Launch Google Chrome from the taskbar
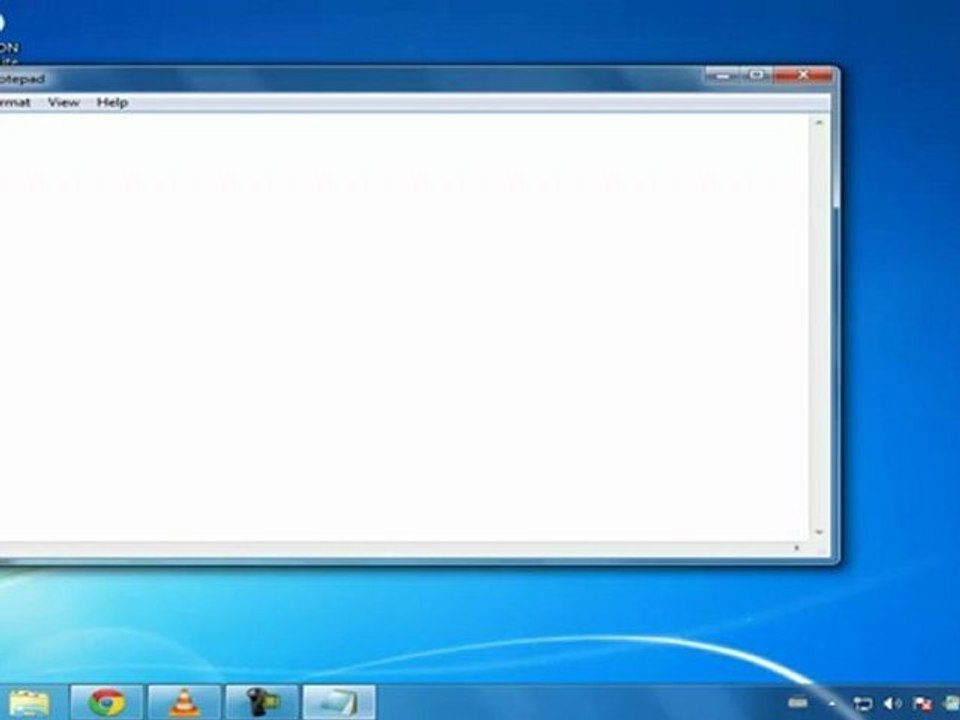 [107, 702]
